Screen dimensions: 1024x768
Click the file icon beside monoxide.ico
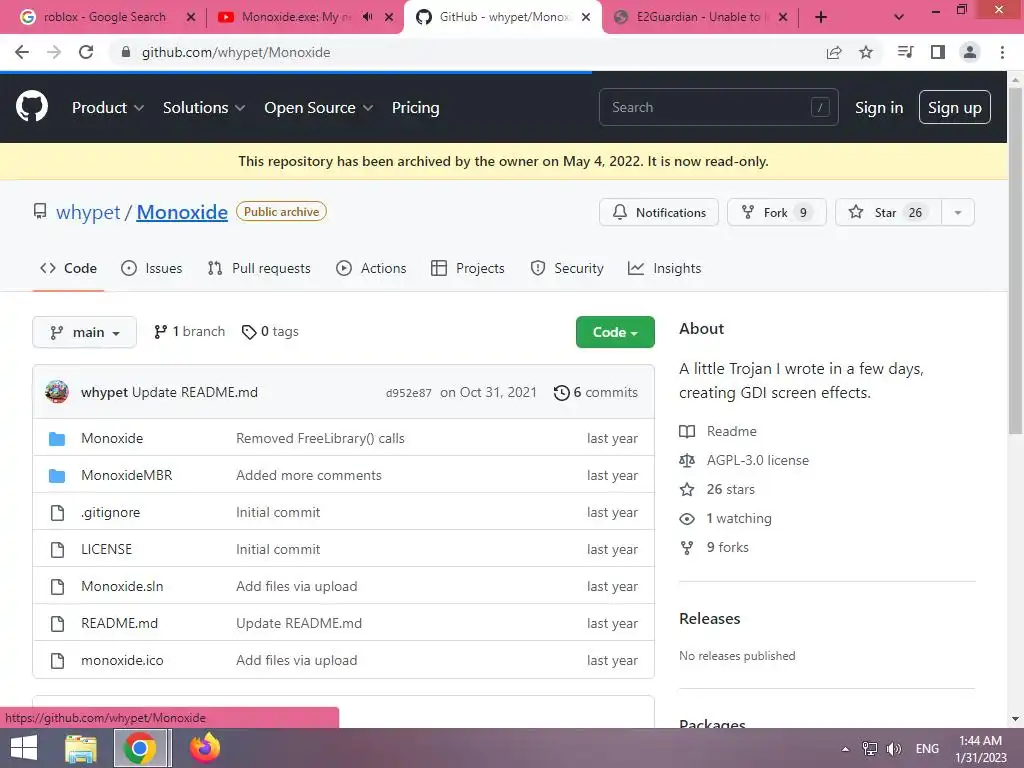57,661
